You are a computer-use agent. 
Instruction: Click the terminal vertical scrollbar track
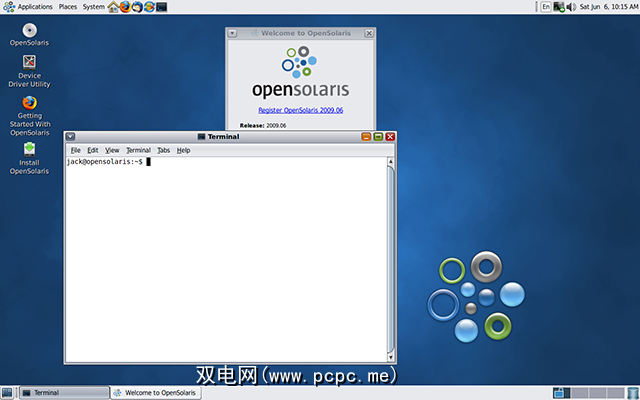click(391, 259)
